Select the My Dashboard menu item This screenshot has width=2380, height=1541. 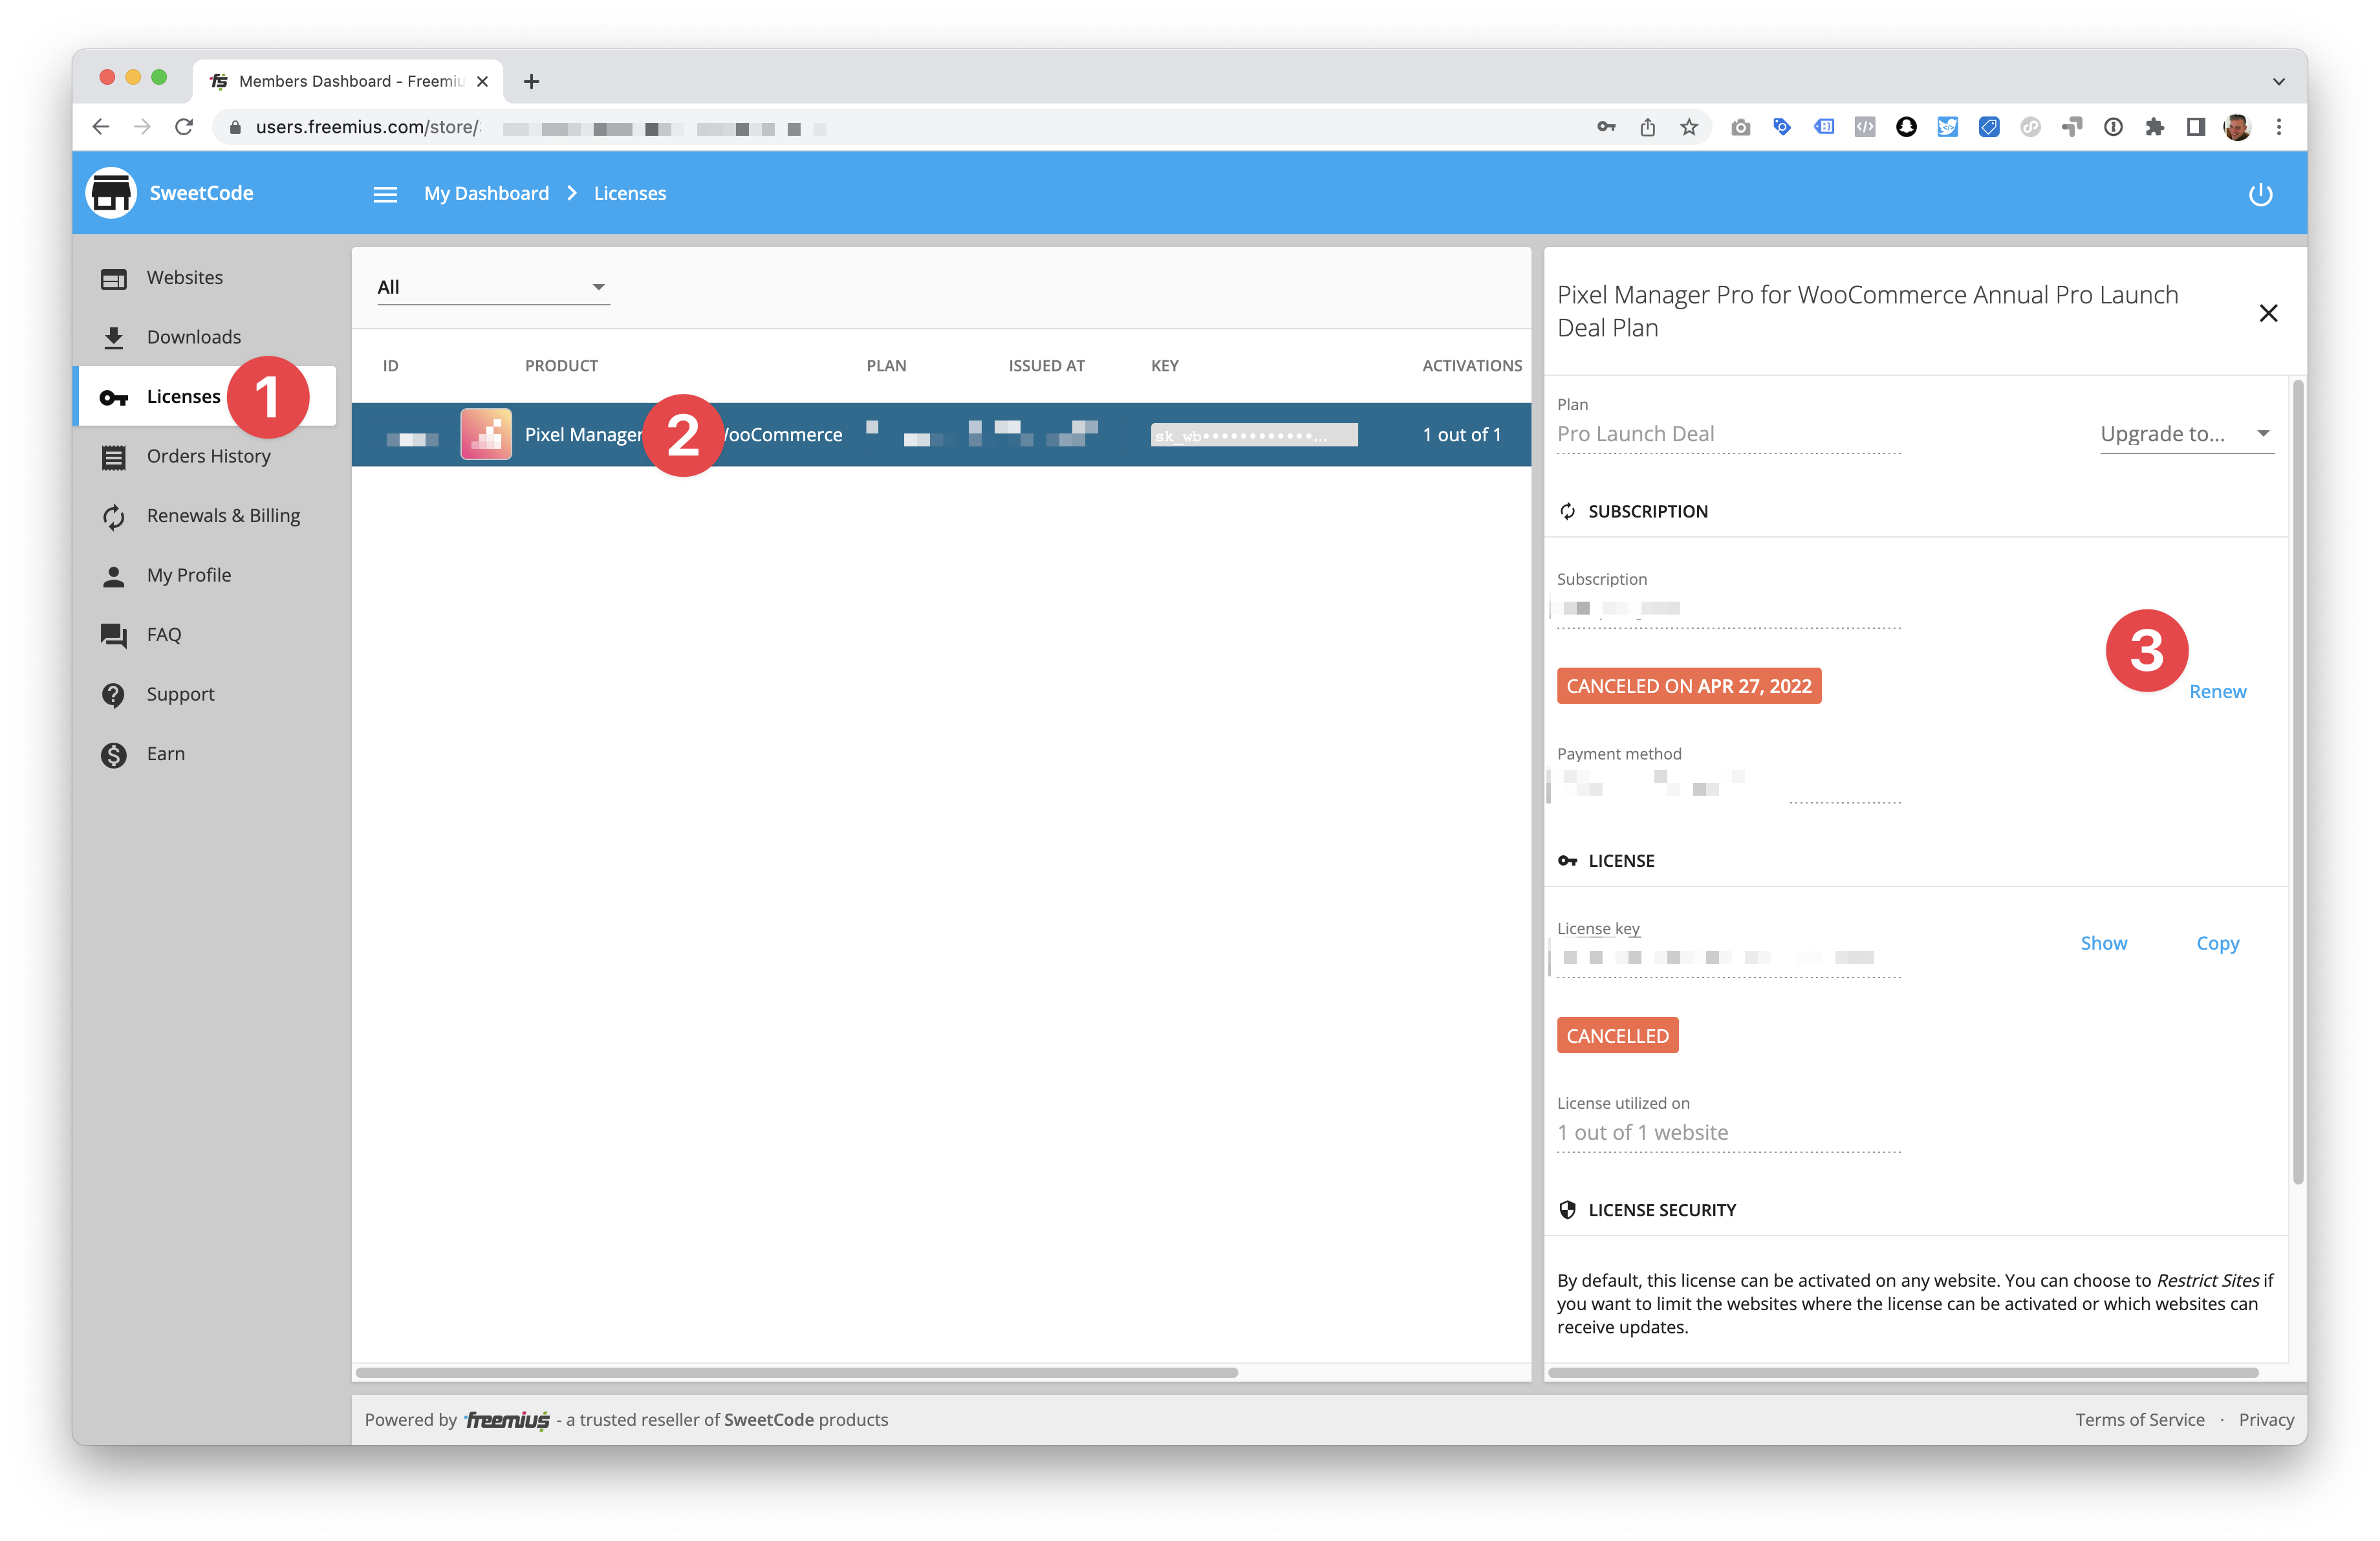tap(488, 193)
